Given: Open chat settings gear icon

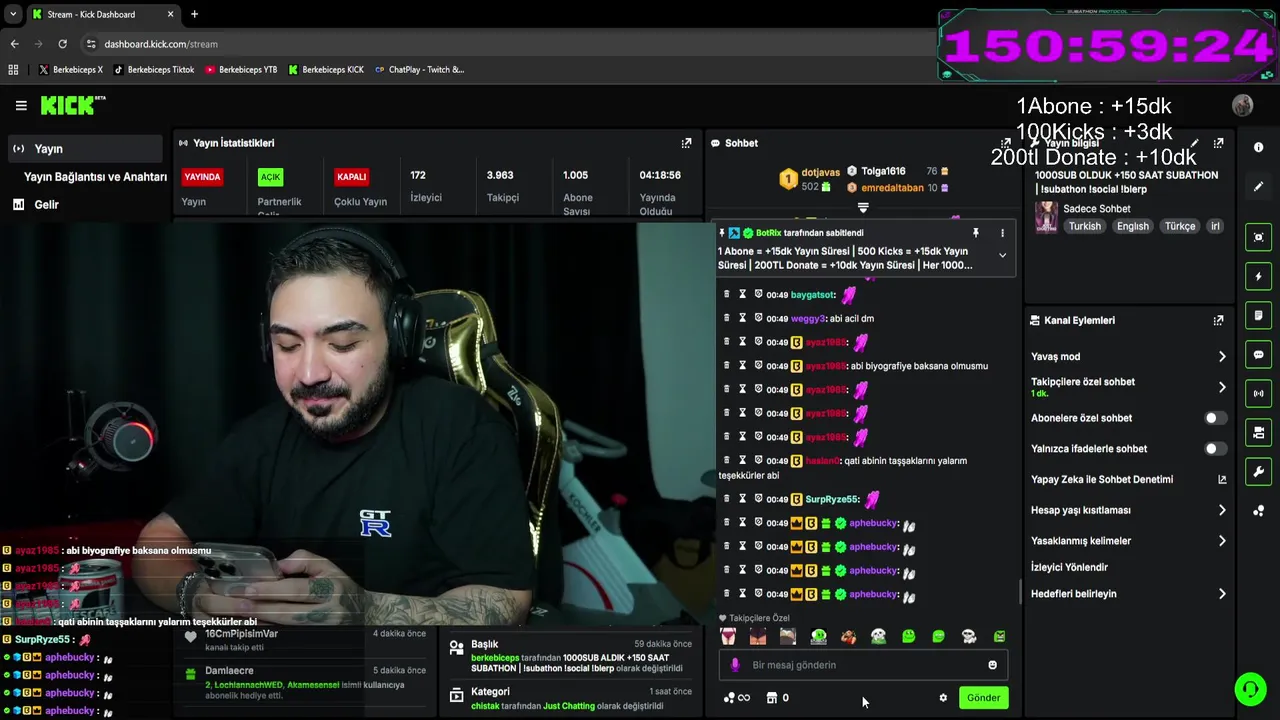Looking at the screenshot, I should click(x=942, y=698).
